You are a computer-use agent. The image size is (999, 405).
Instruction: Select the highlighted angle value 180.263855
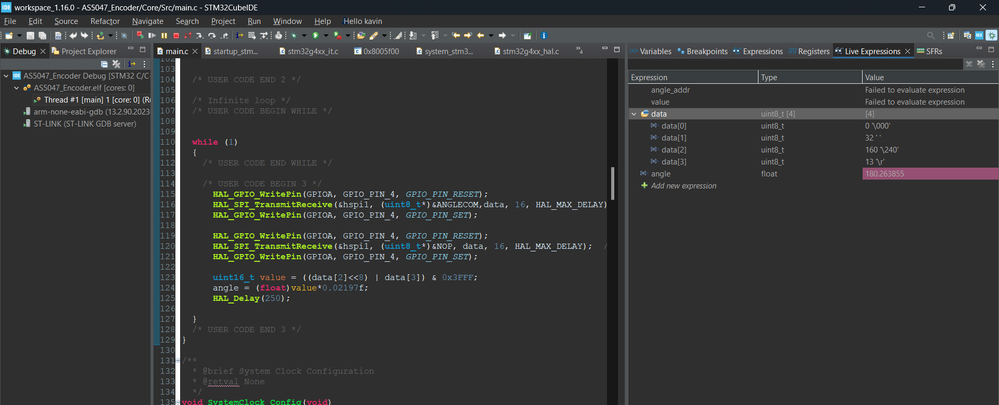884,174
